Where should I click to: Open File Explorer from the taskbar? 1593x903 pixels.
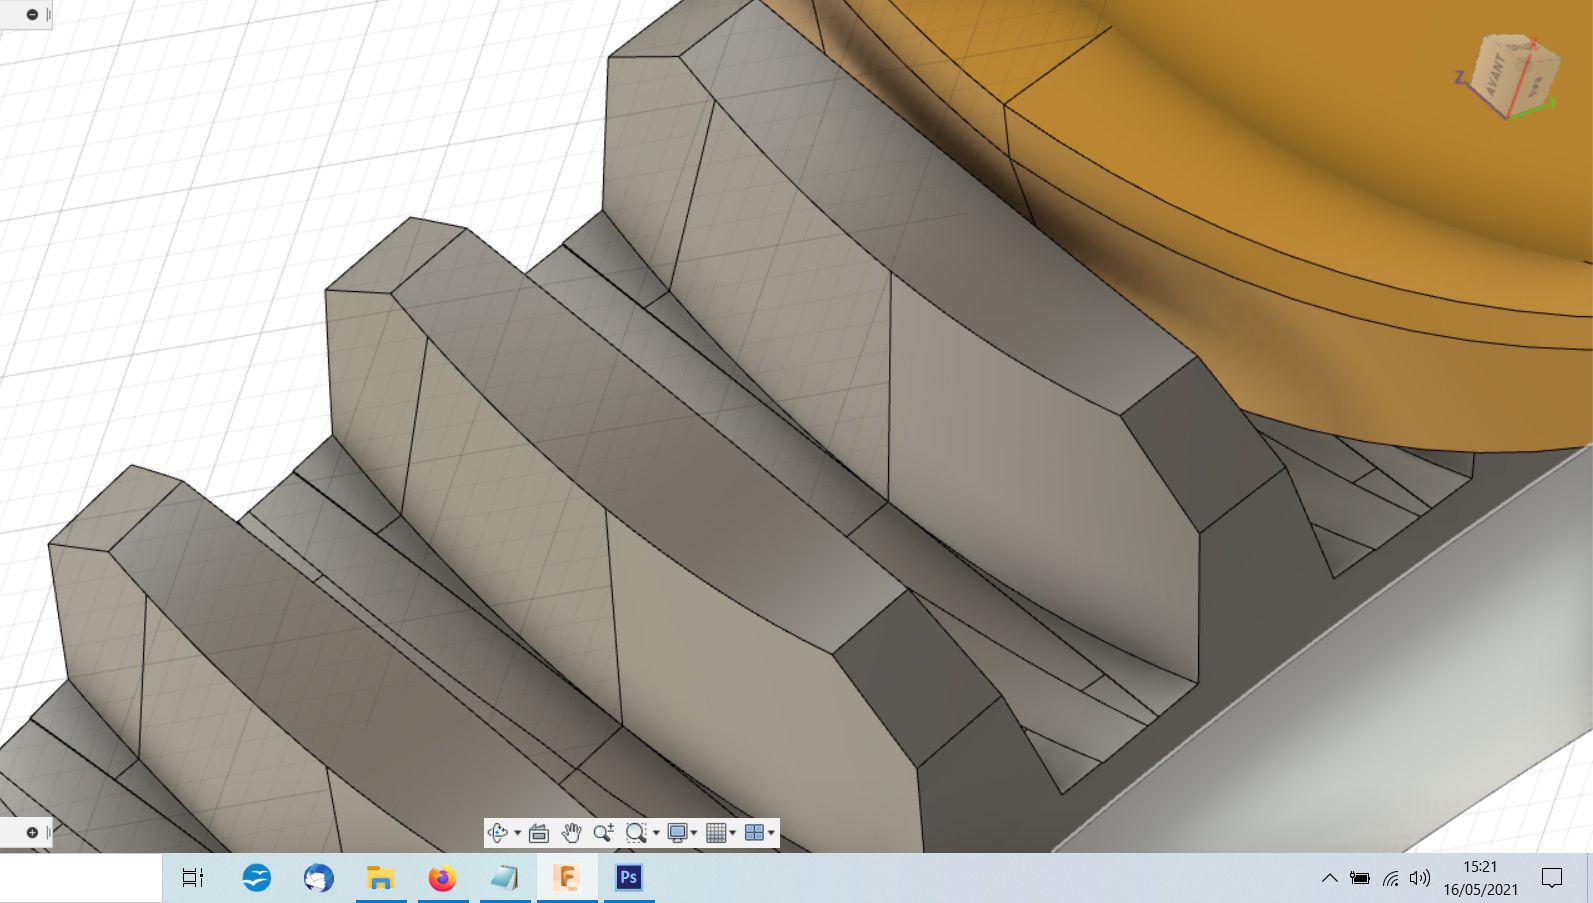380,878
